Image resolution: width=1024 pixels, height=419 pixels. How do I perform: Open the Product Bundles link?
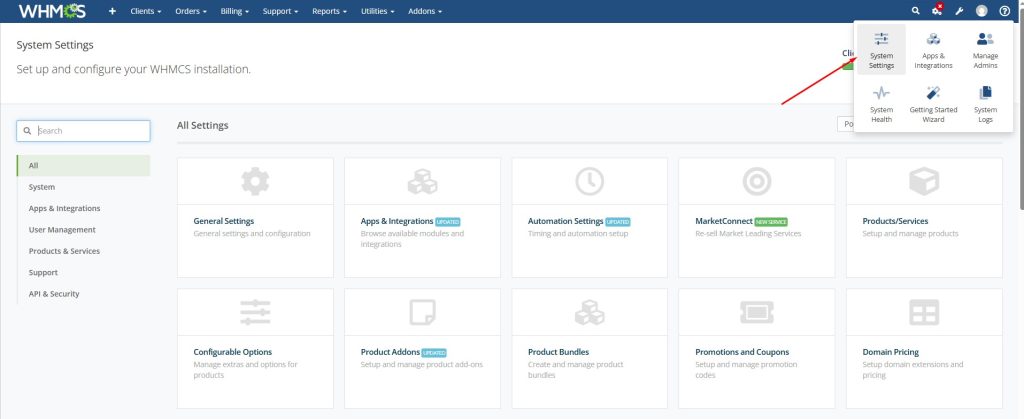coord(558,352)
